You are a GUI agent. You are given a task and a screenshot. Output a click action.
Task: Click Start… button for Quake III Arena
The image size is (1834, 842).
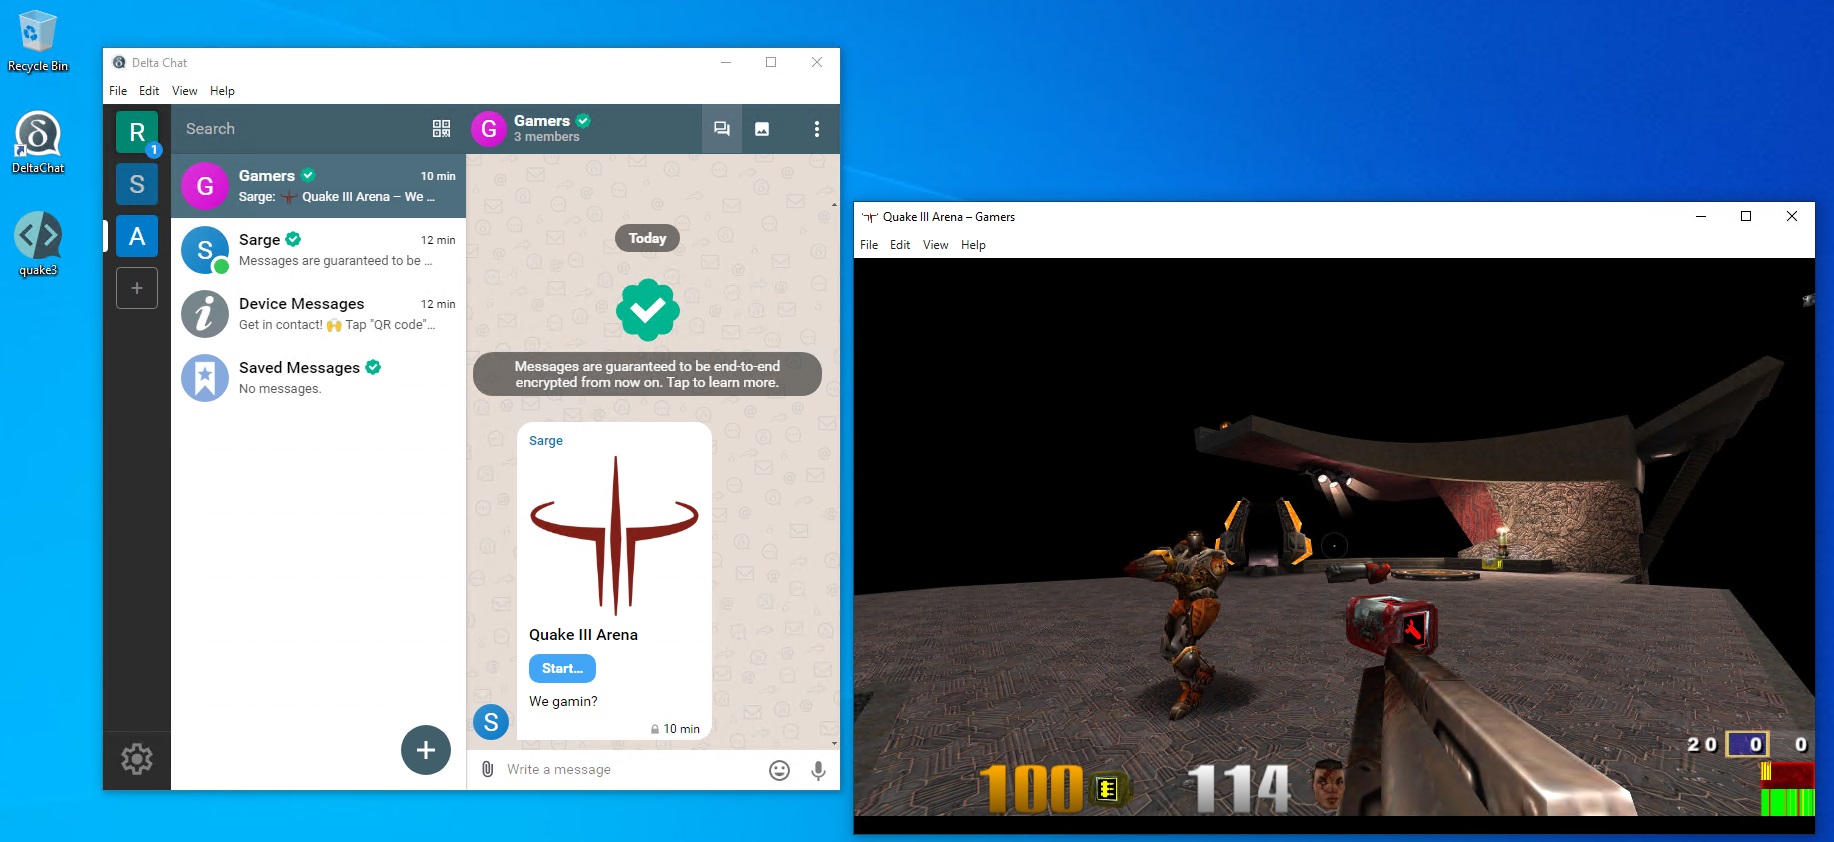pos(562,668)
